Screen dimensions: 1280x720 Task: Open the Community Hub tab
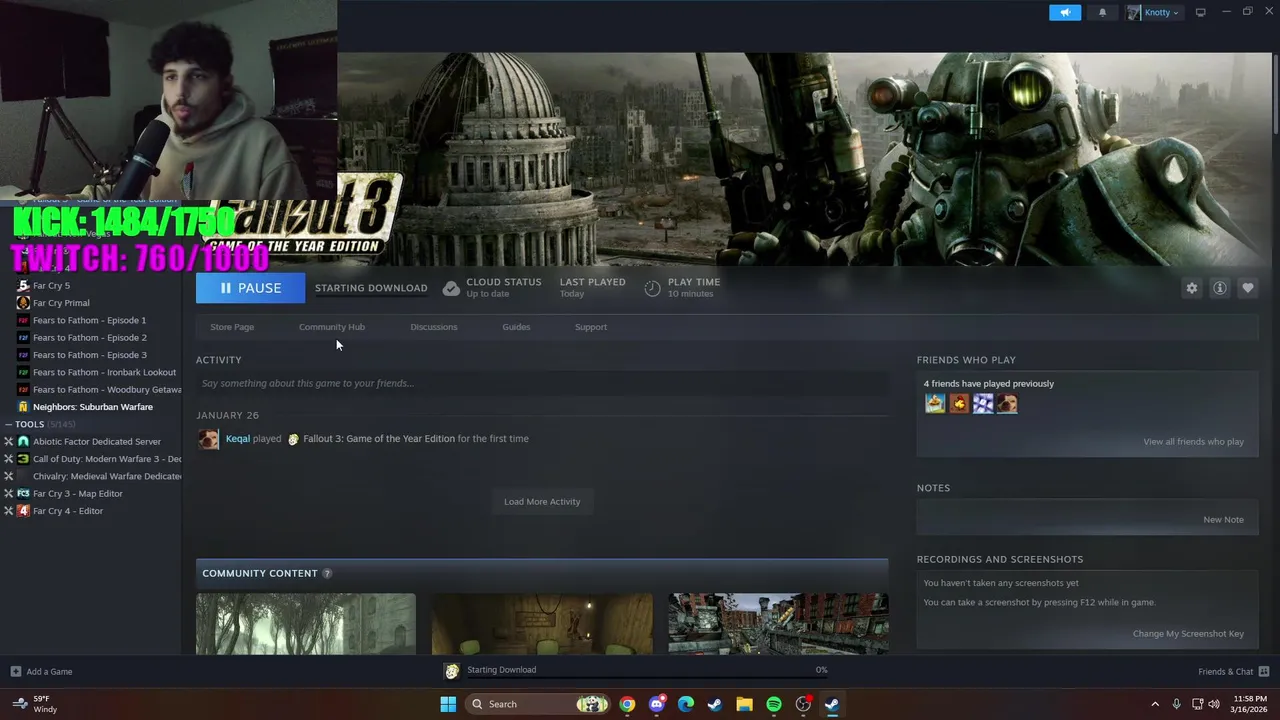pyautogui.click(x=332, y=327)
